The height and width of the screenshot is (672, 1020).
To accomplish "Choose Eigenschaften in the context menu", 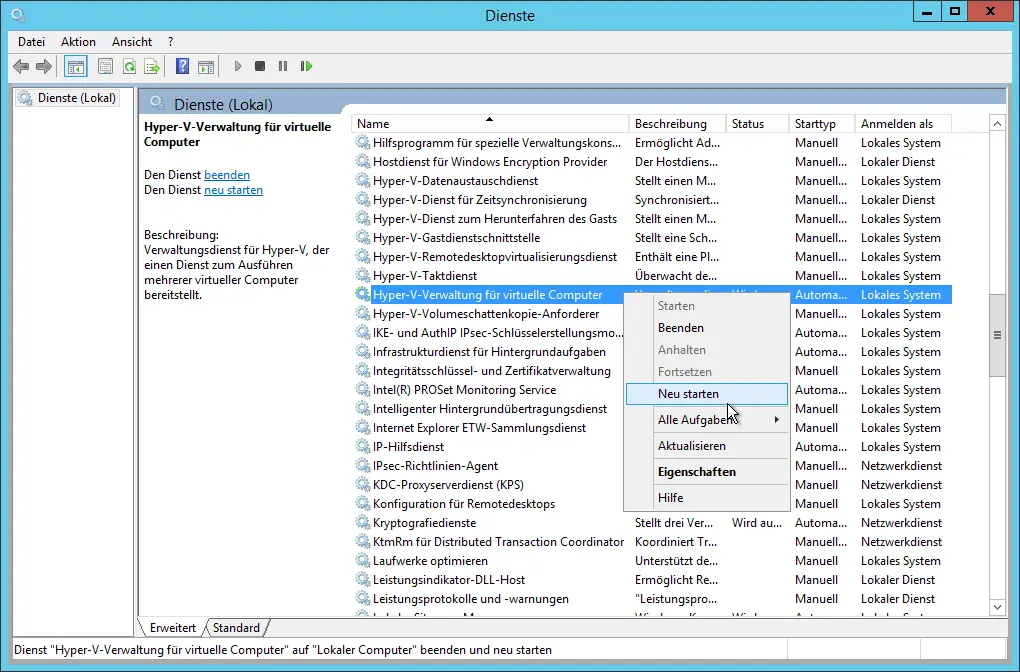I will pos(706,472).
